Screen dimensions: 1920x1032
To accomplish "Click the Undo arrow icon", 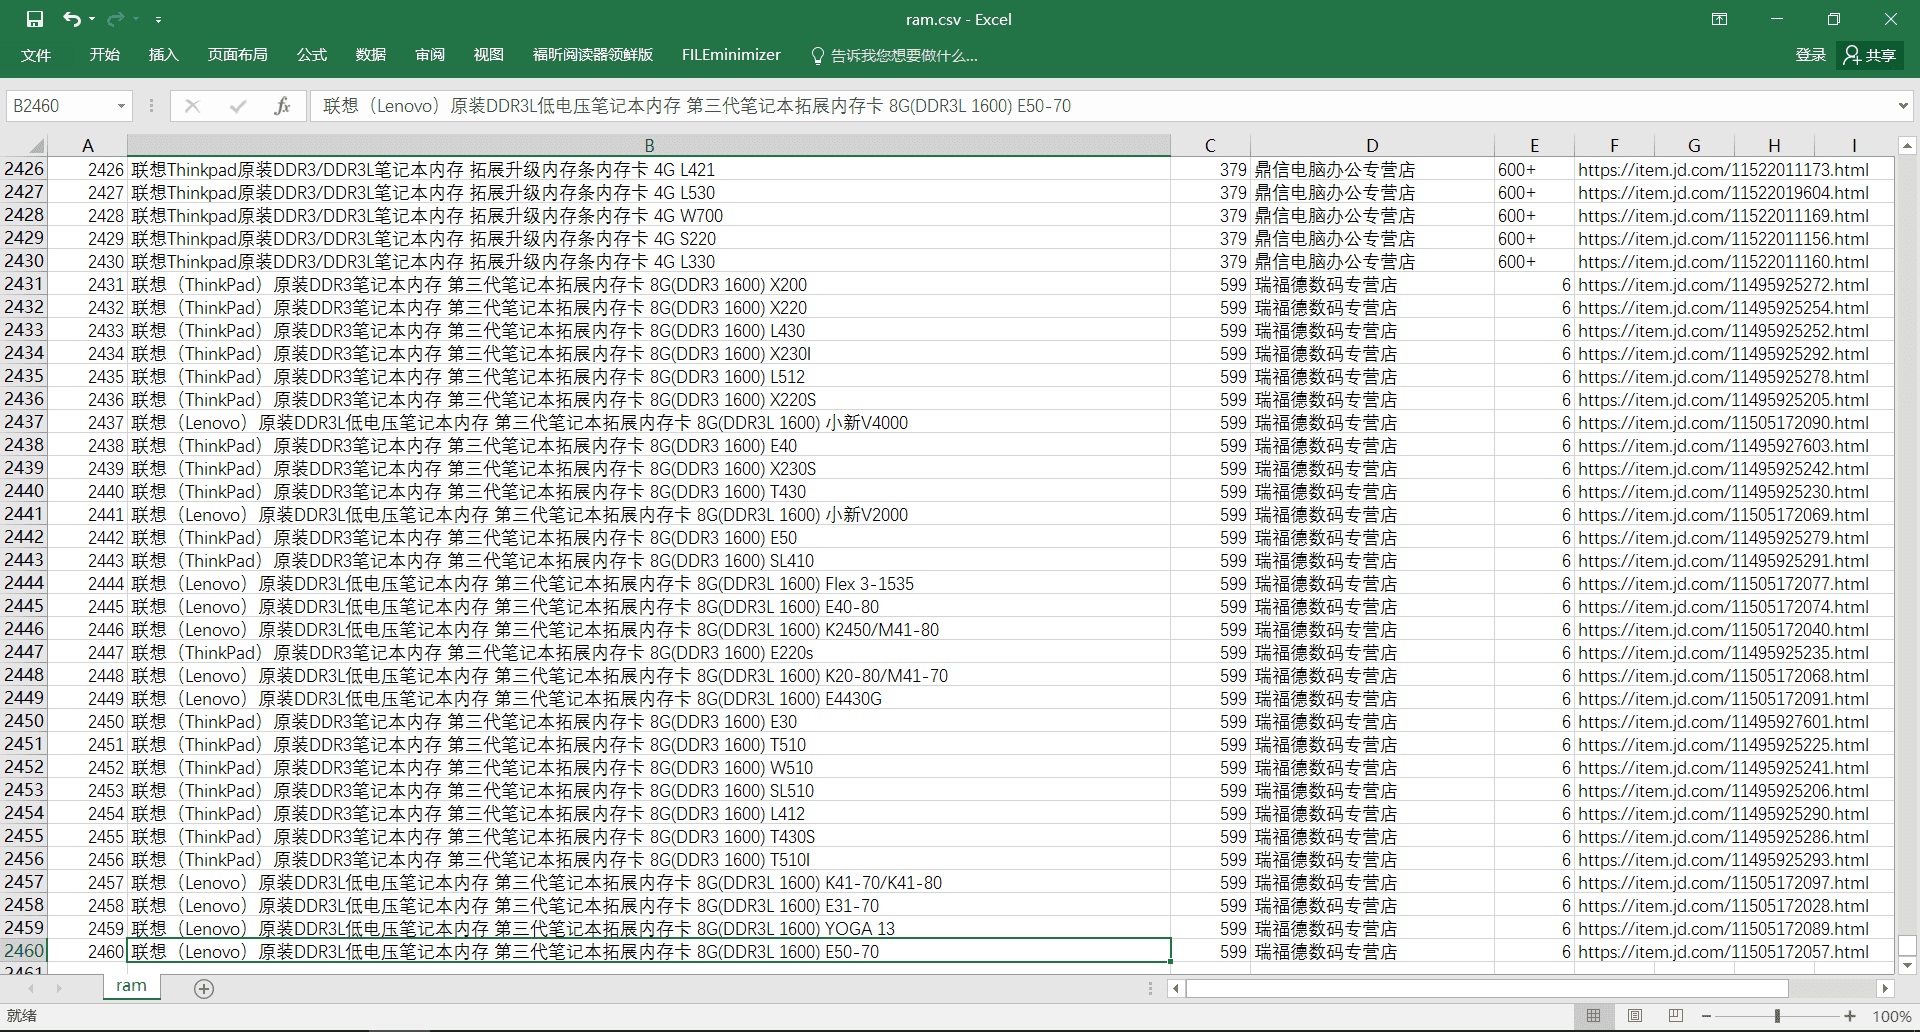I will [72, 19].
